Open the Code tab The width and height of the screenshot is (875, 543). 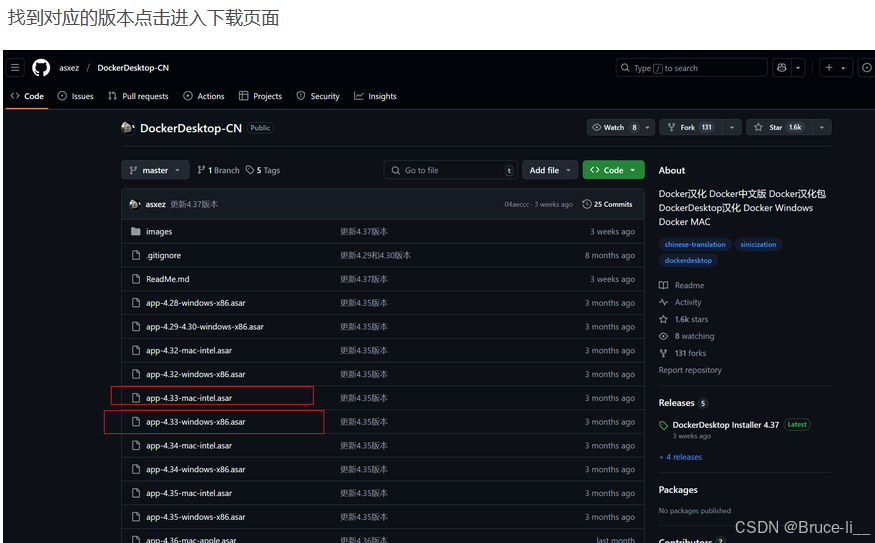27,96
